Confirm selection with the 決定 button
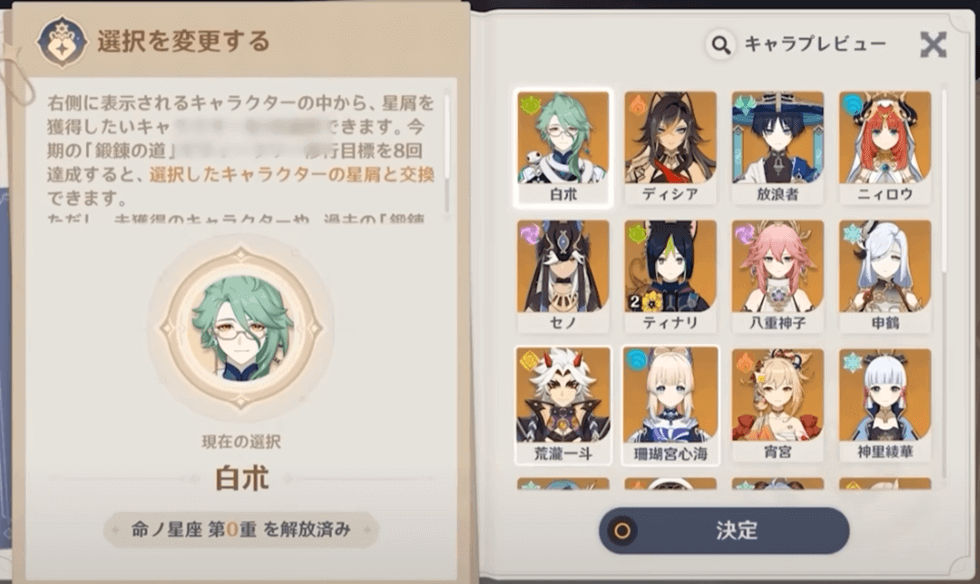 click(724, 530)
